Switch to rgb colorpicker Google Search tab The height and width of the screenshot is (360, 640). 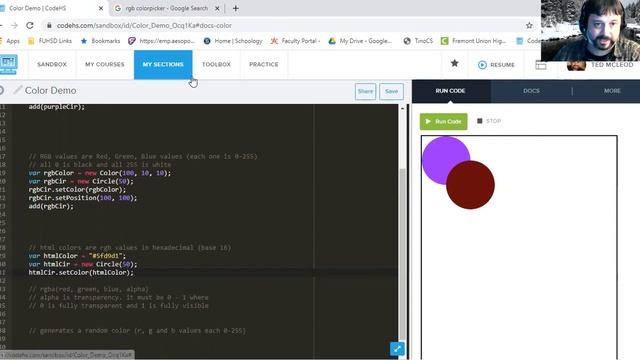click(x=167, y=8)
